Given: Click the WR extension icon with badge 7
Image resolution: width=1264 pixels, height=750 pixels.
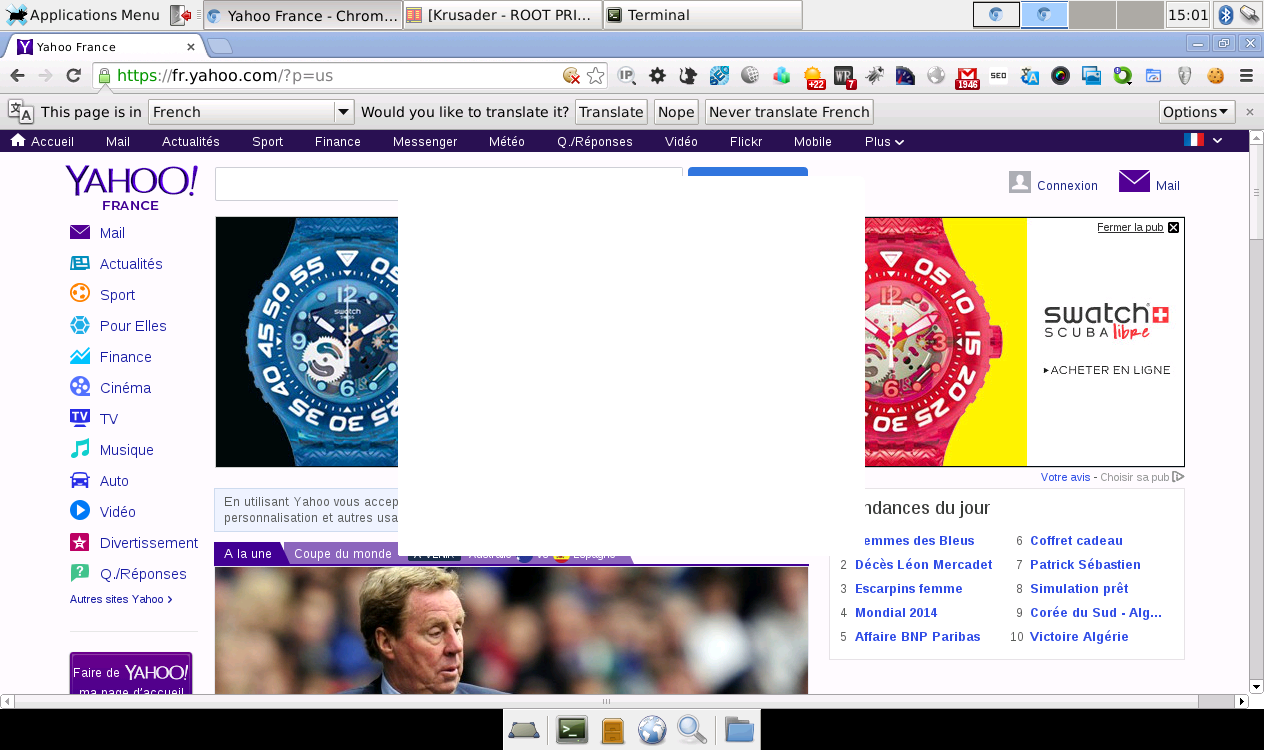Looking at the screenshot, I should click(844, 76).
